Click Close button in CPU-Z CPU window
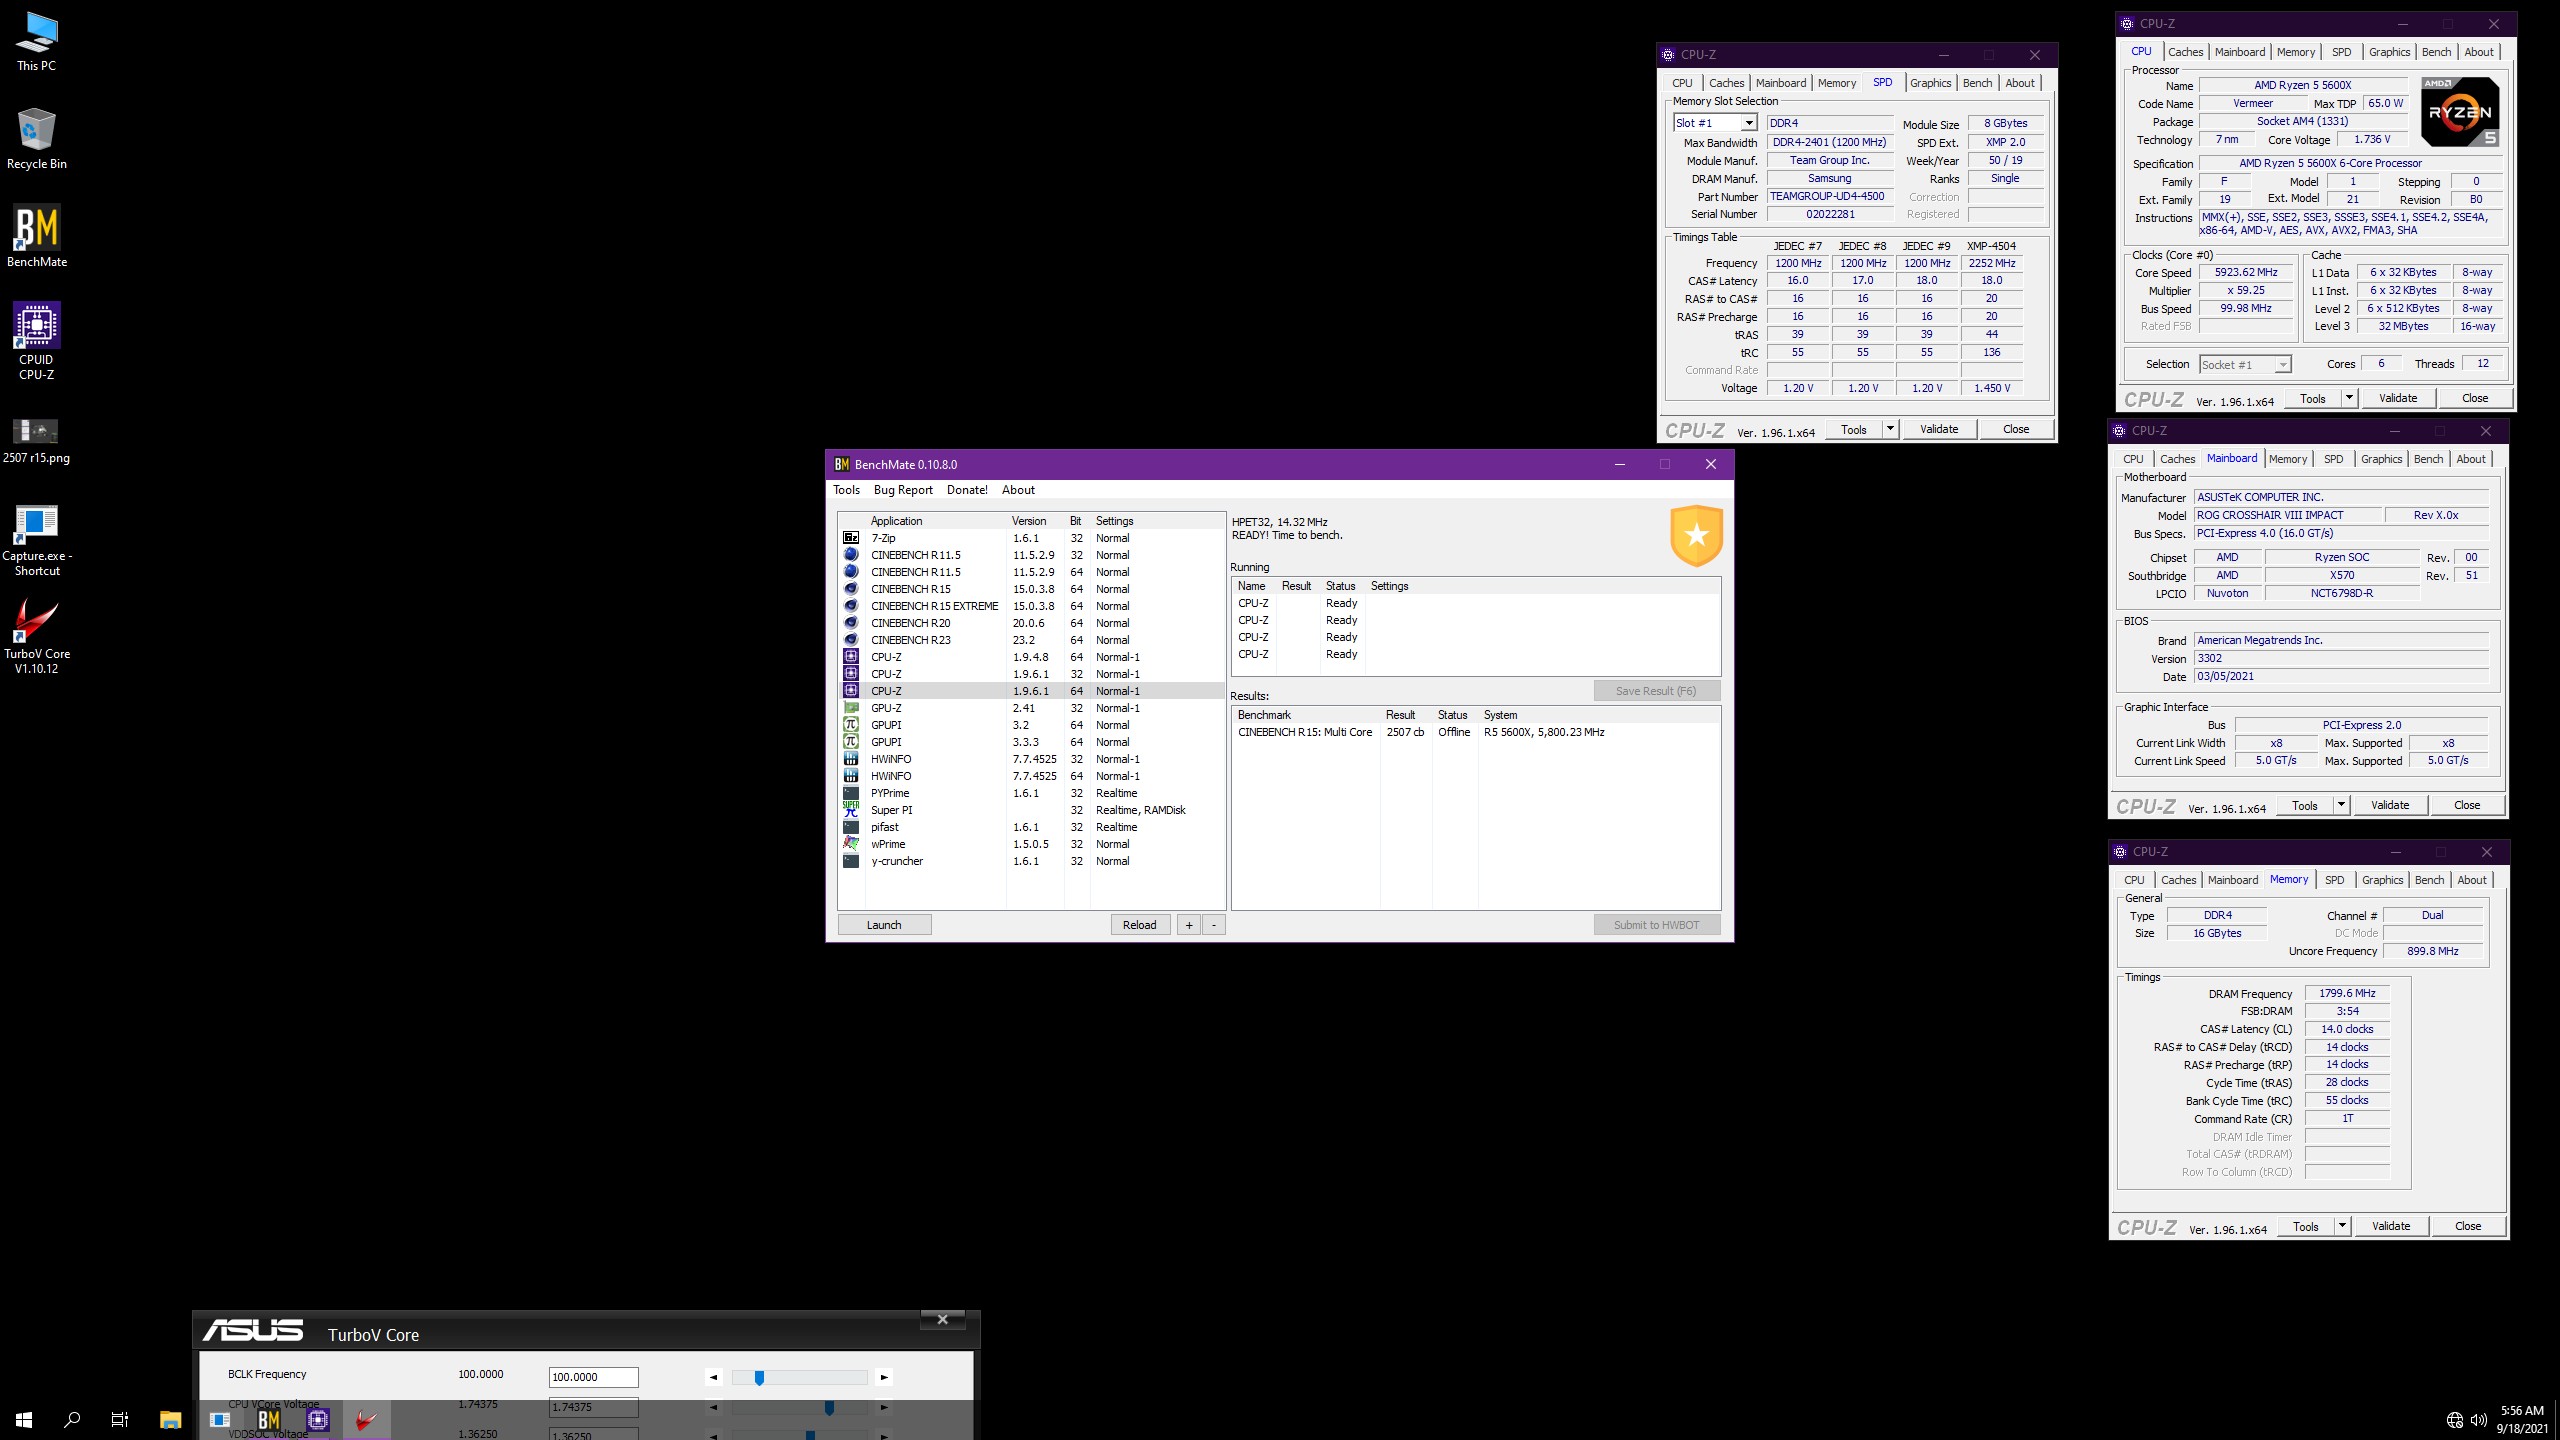The height and width of the screenshot is (1440, 2560). [x=2475, y=398]
